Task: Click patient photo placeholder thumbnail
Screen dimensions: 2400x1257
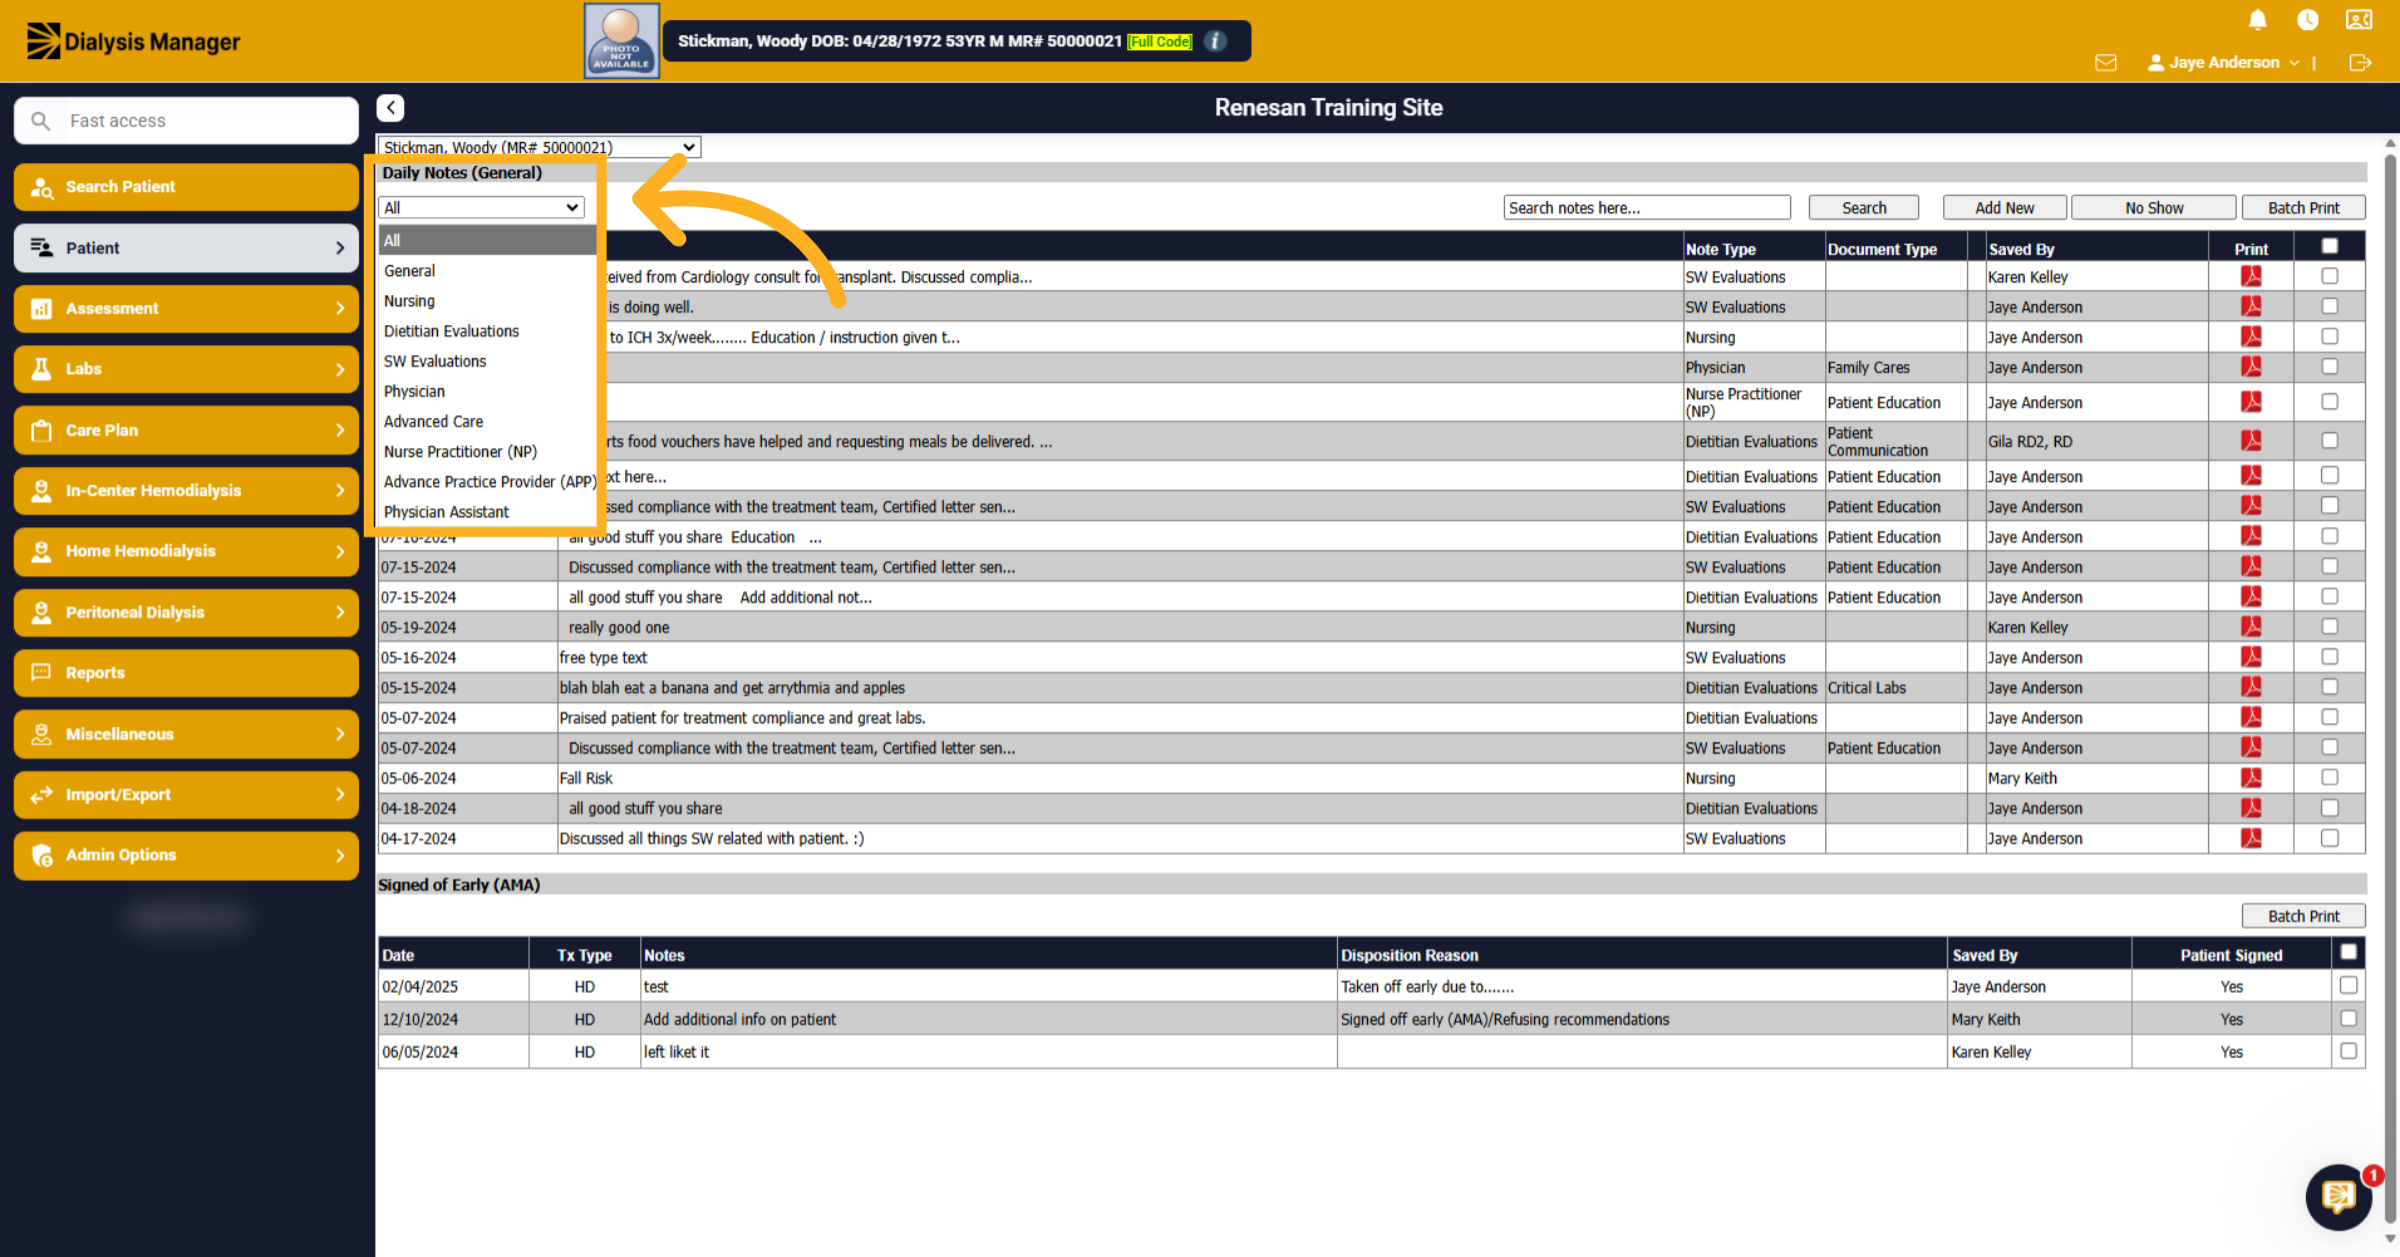Action: (621, 41)
